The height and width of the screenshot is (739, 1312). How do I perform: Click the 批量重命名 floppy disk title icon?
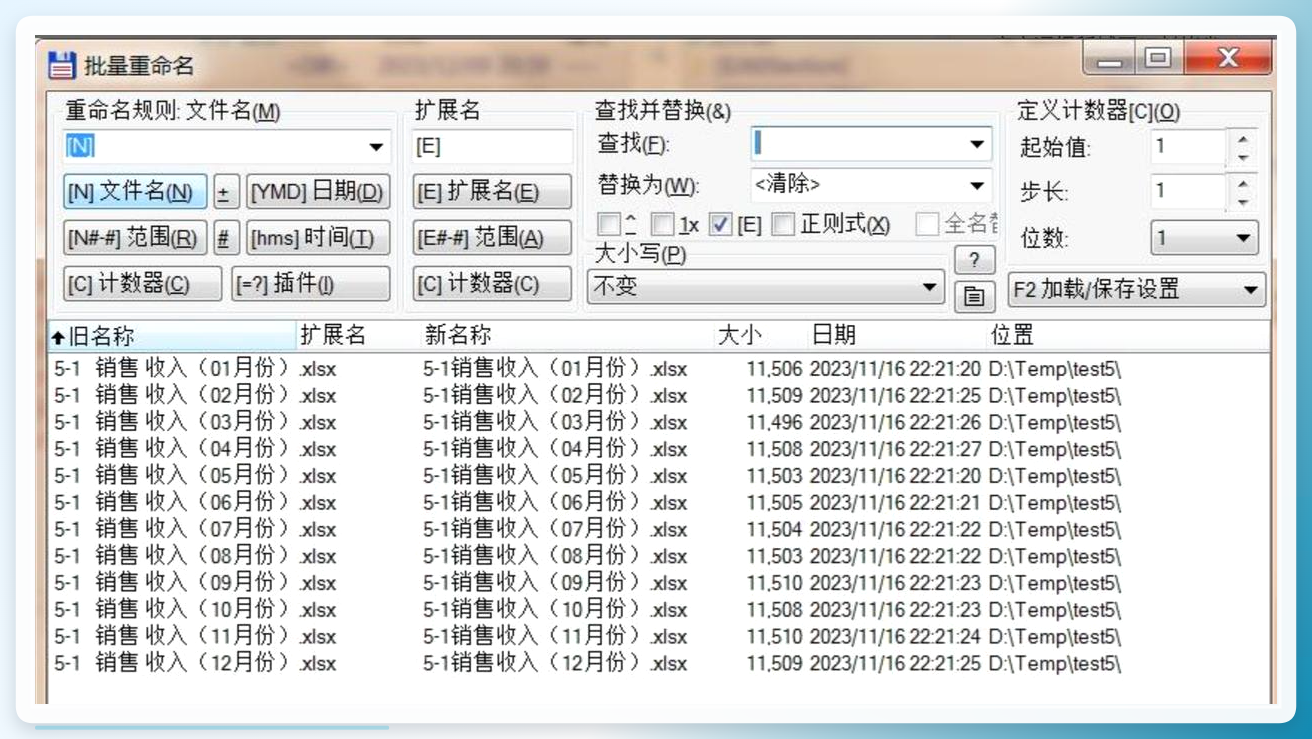click(x=62, y=66)
